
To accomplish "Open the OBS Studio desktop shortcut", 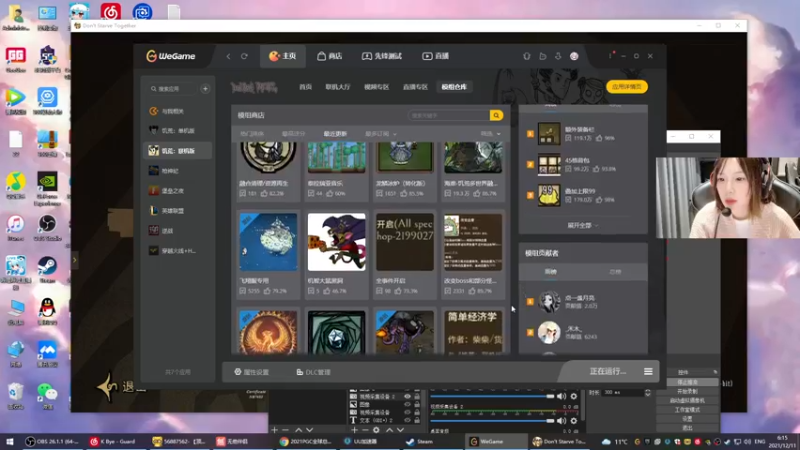I will tap(47, 228).
